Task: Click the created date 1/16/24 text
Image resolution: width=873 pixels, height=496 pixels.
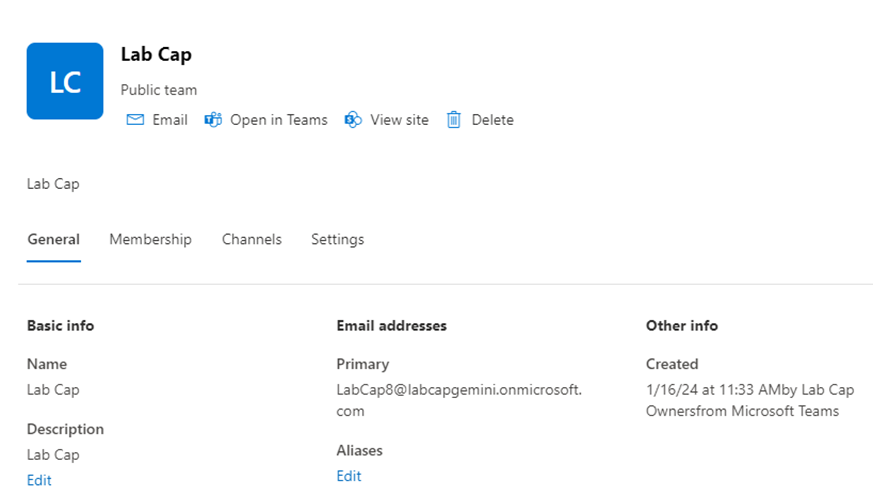Action: (672, 390)
